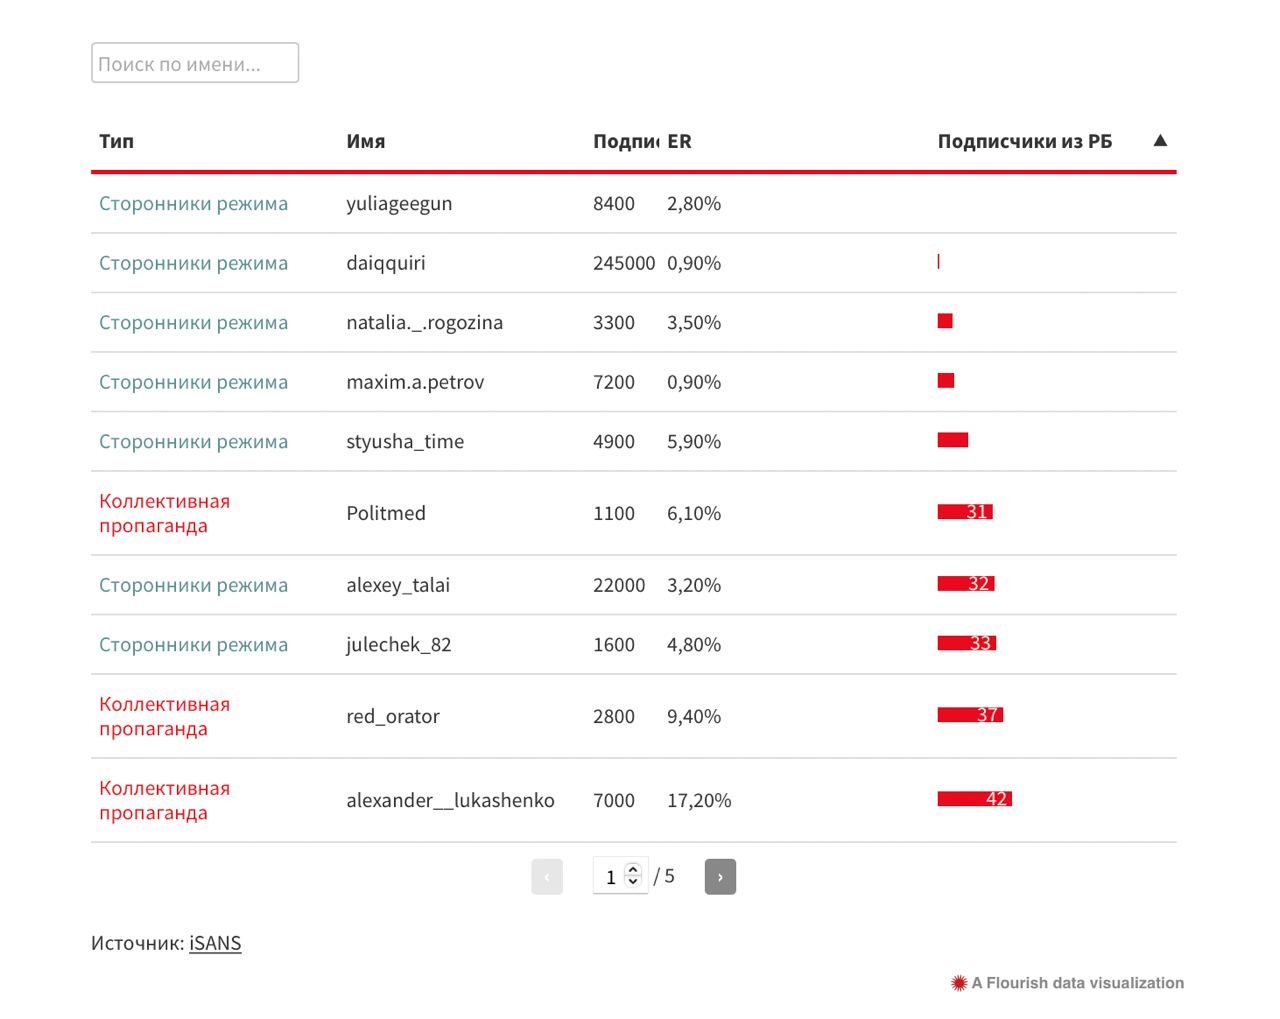Image resolution: width=1280 pixels, height=1019 pixels.
Task: Click the 1600 subscribers value
Action: [x=614, y=644]
